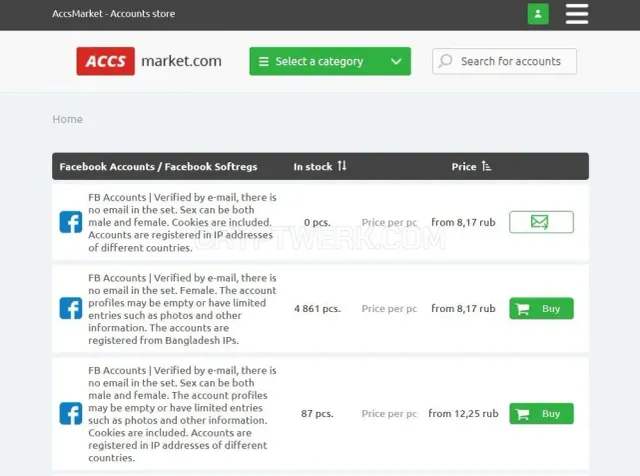Open the 87 pcs. FB Accounts description

click(x=182, y=414)
